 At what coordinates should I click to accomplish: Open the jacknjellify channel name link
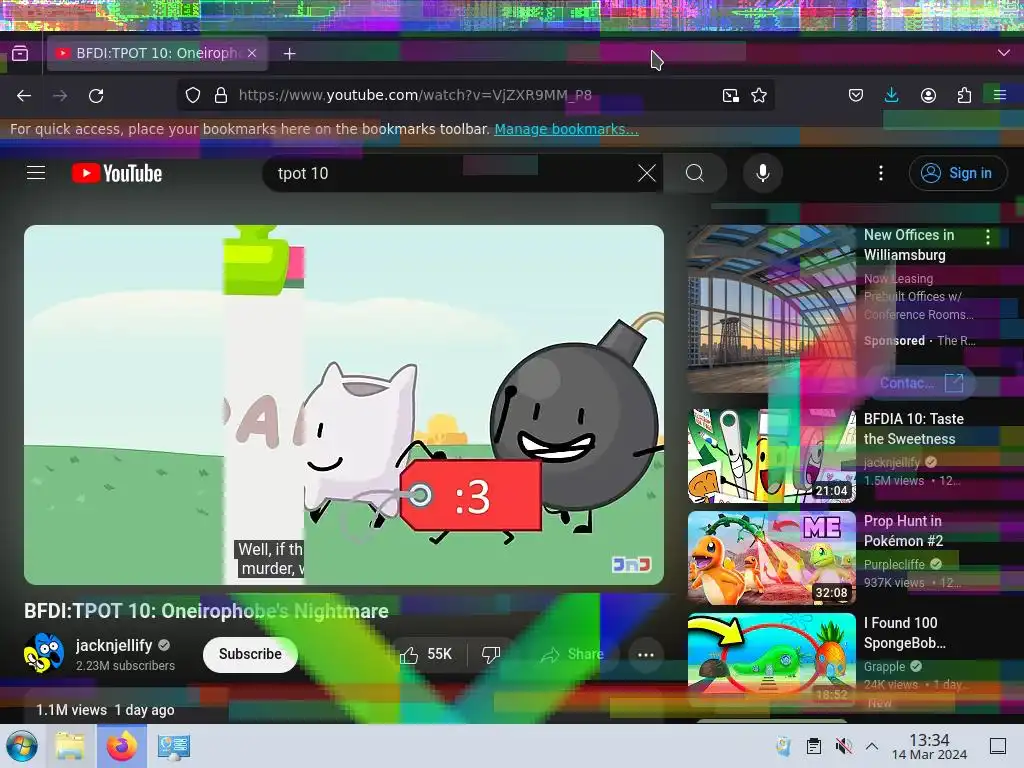click(x=114, y=645)
